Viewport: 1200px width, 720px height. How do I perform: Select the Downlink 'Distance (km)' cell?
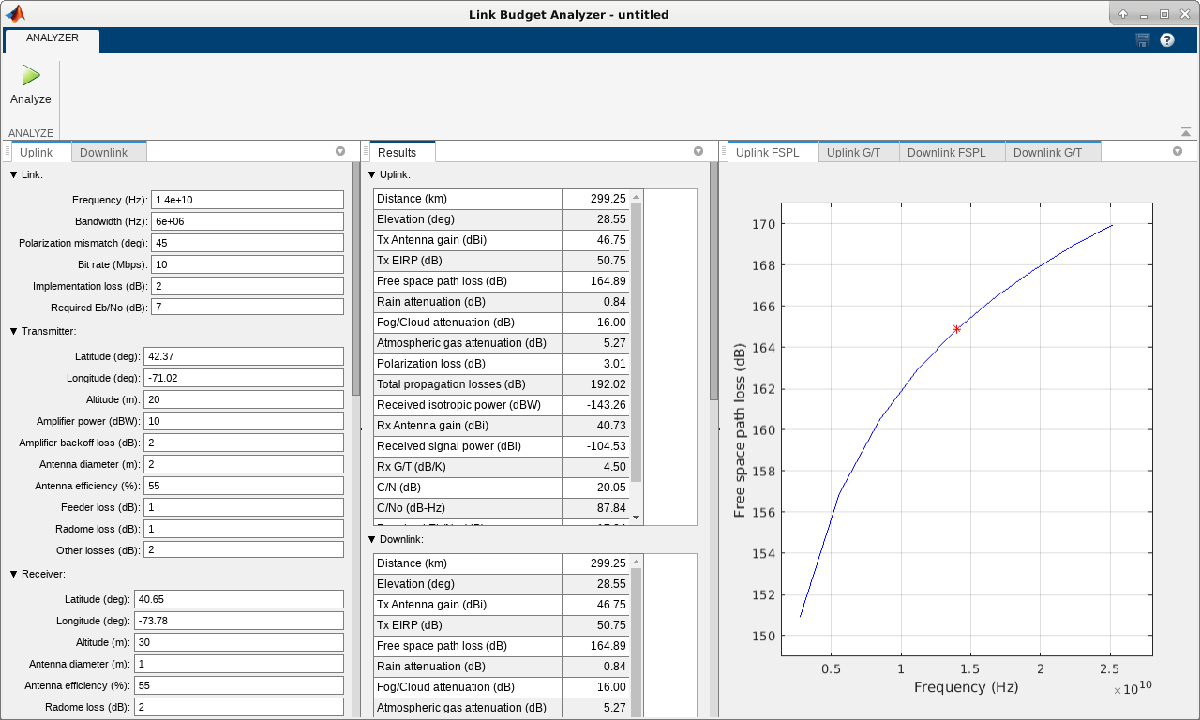pyautogui.click(x=468, y=563)
